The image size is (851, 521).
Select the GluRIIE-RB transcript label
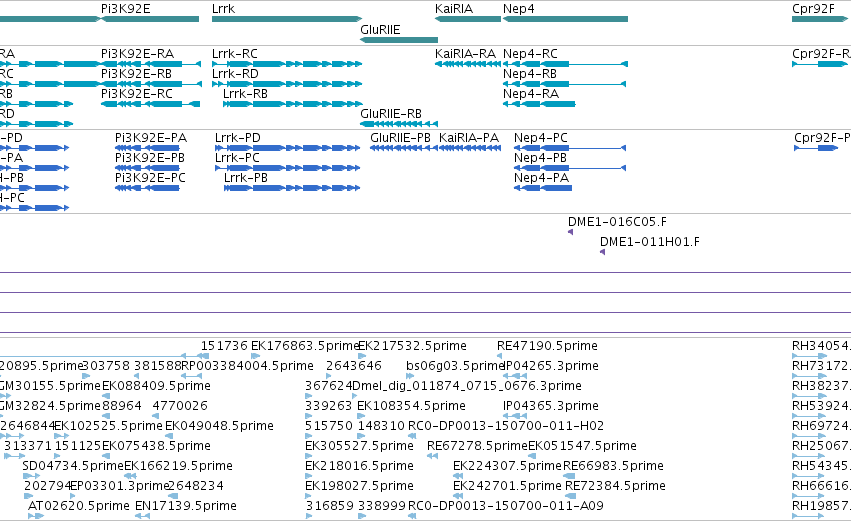tap(391, 114)
